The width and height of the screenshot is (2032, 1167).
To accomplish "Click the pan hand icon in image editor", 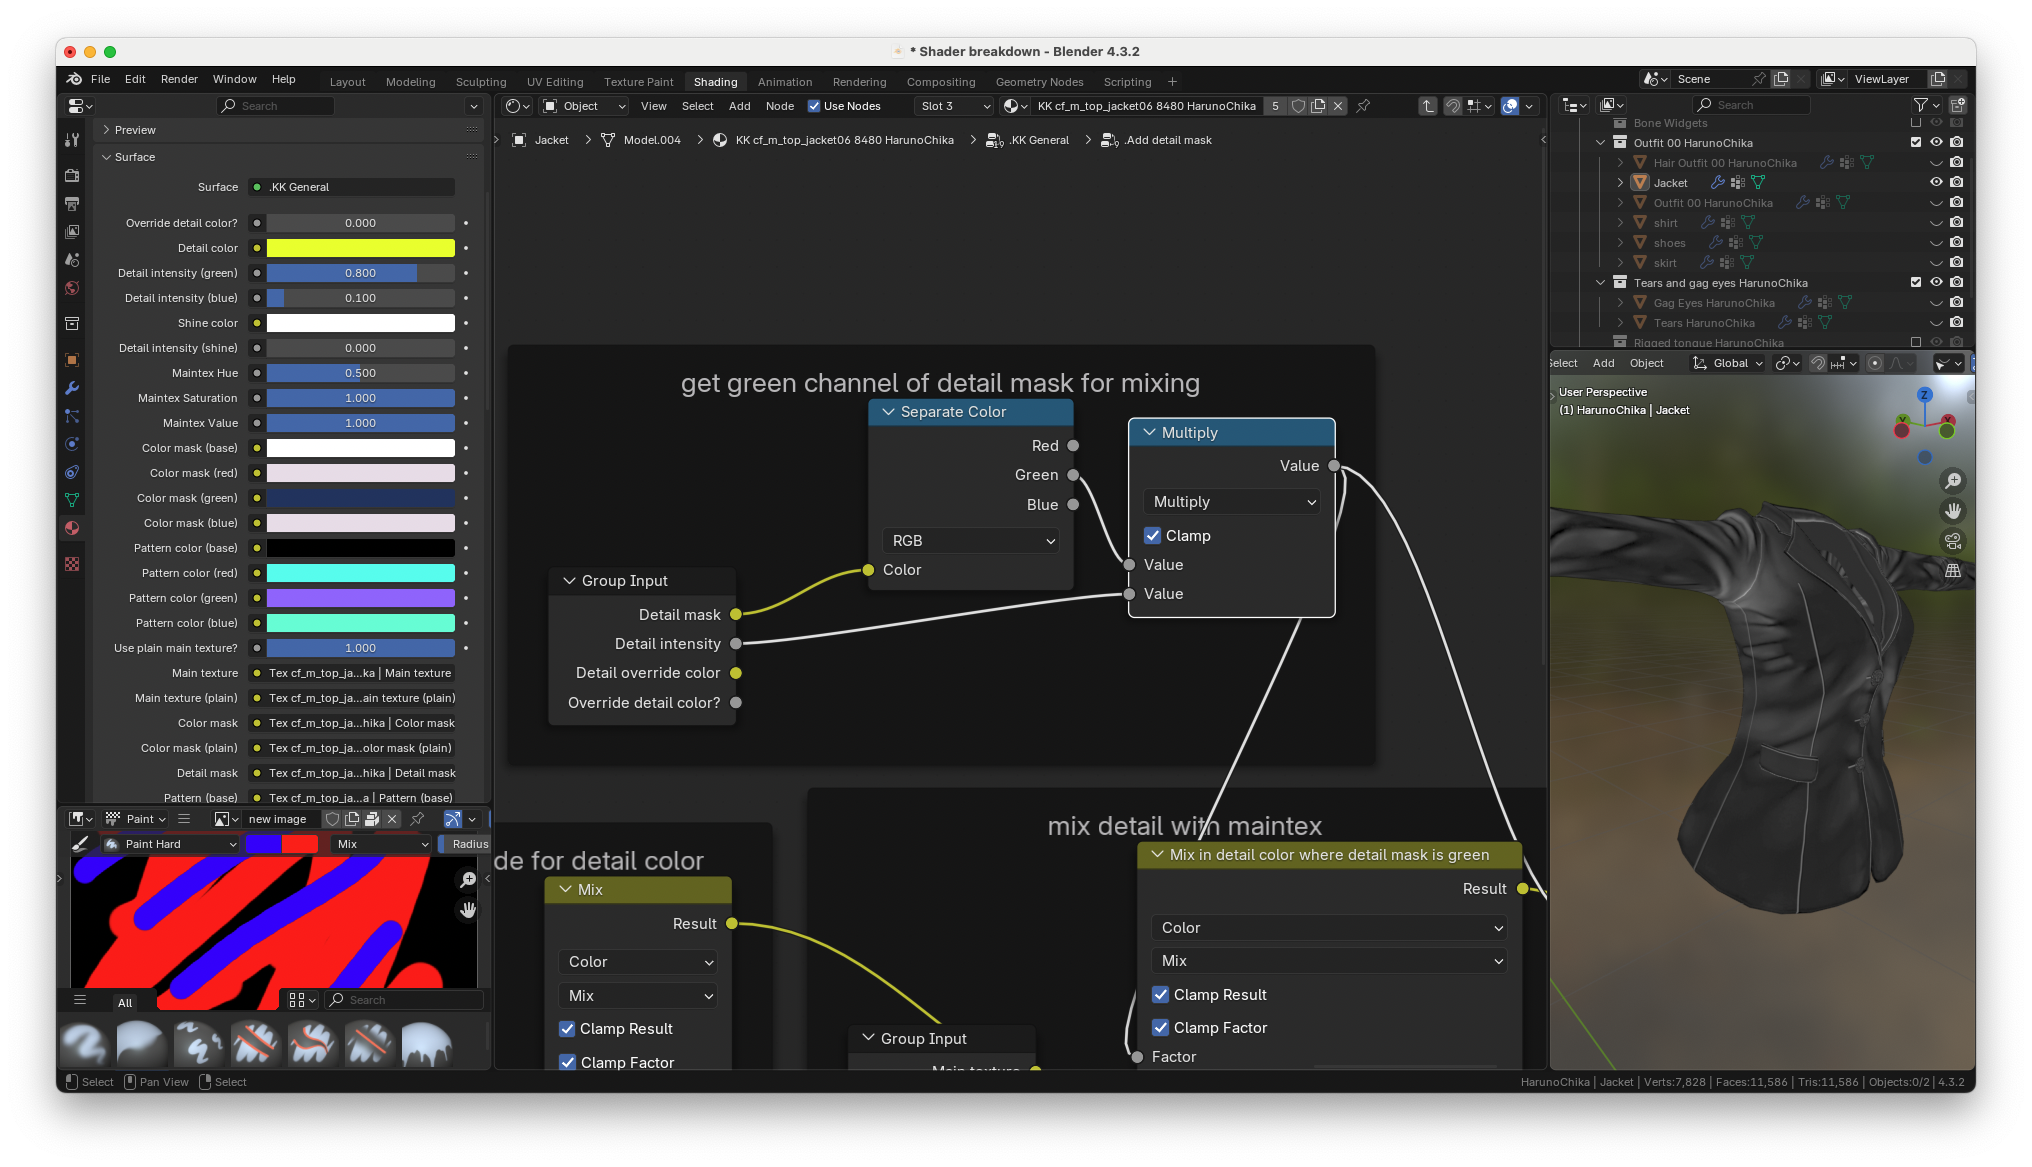I will pos(468,910).
